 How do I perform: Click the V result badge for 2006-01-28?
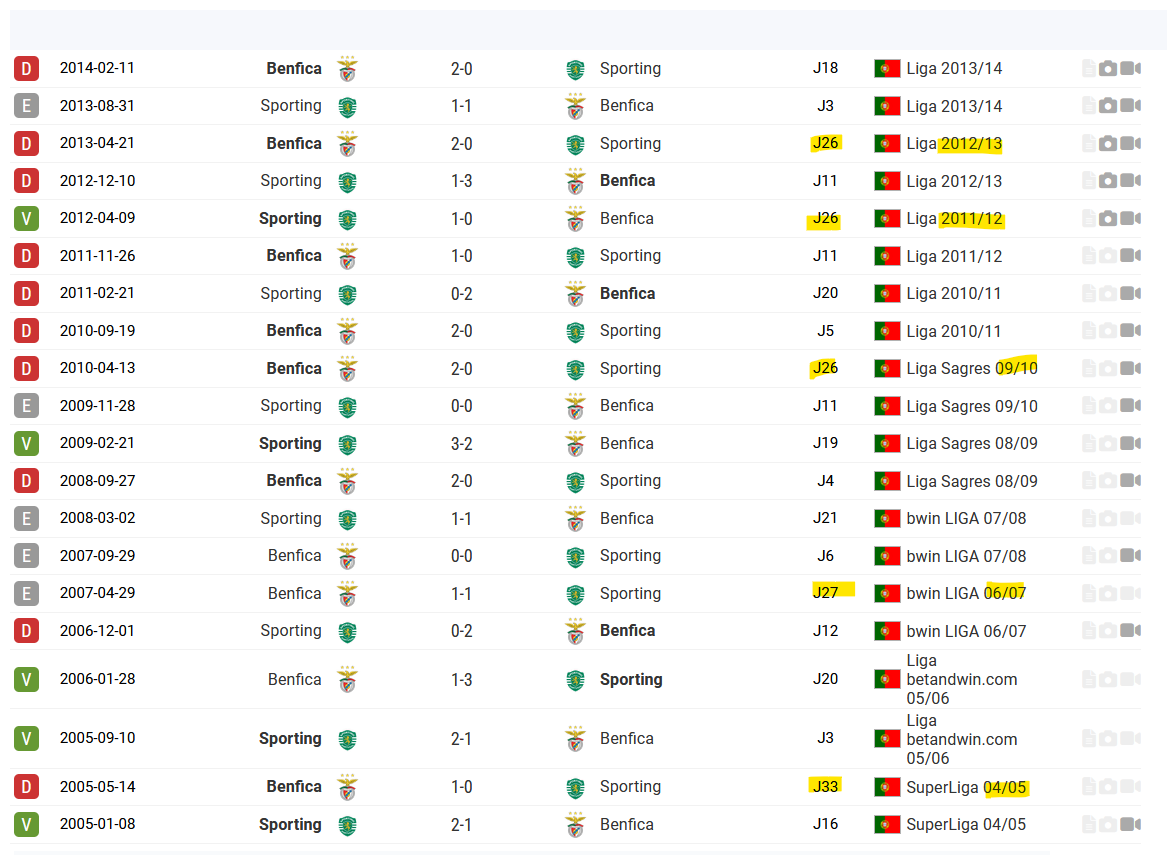[x=26, y=679]
